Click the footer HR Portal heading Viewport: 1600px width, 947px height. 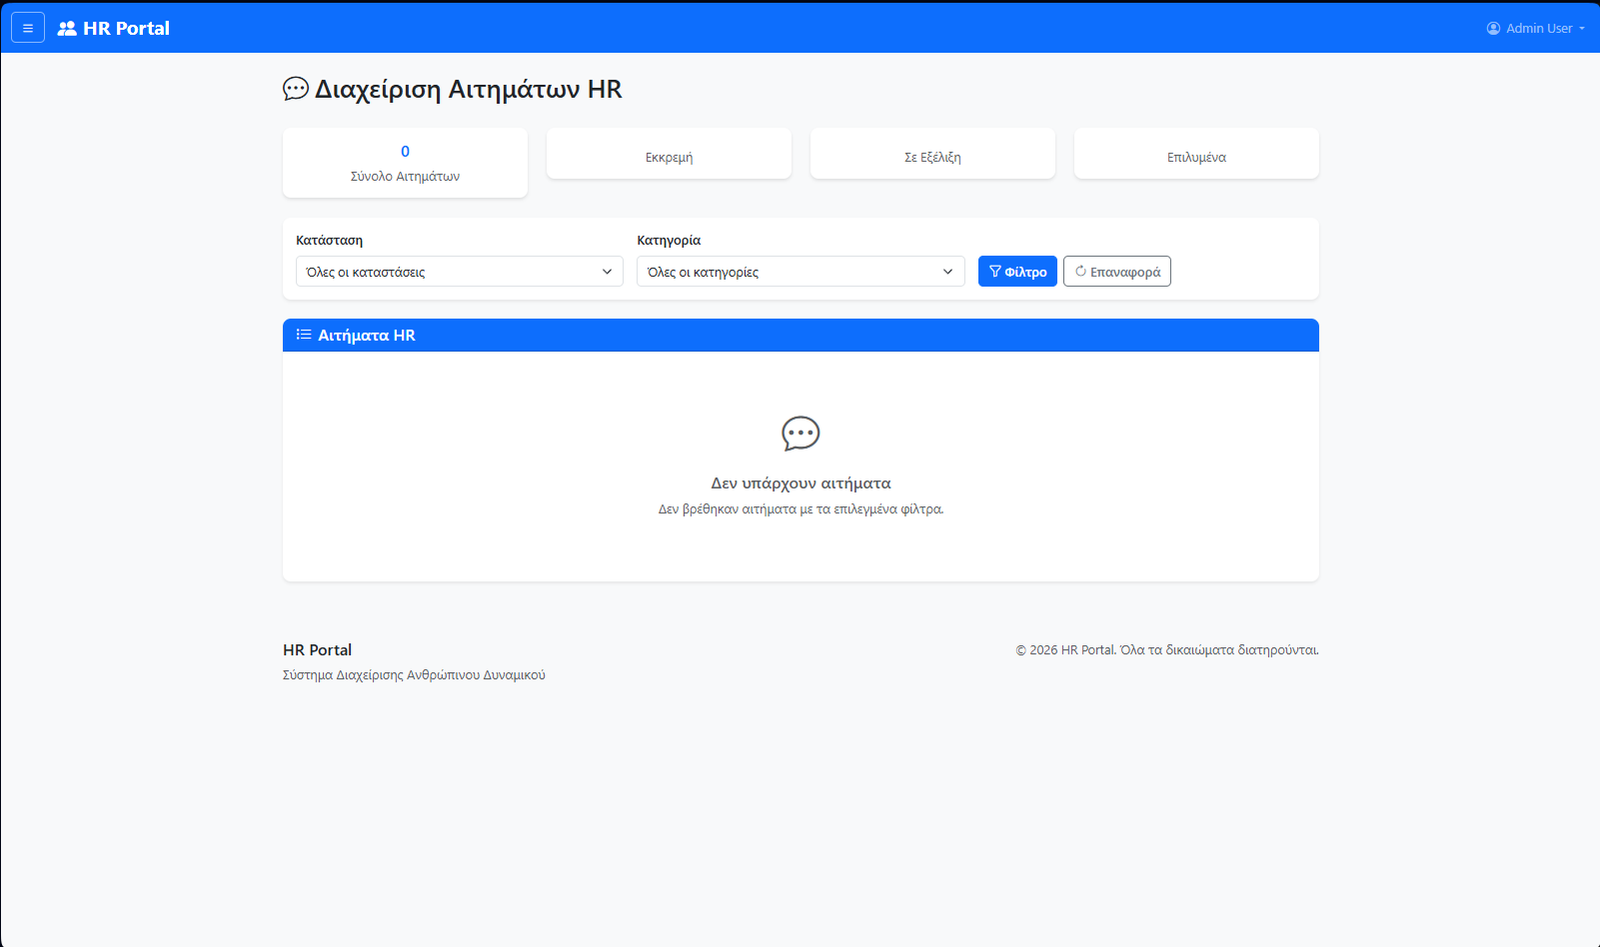pyautogui.click(x=317, y=650)
